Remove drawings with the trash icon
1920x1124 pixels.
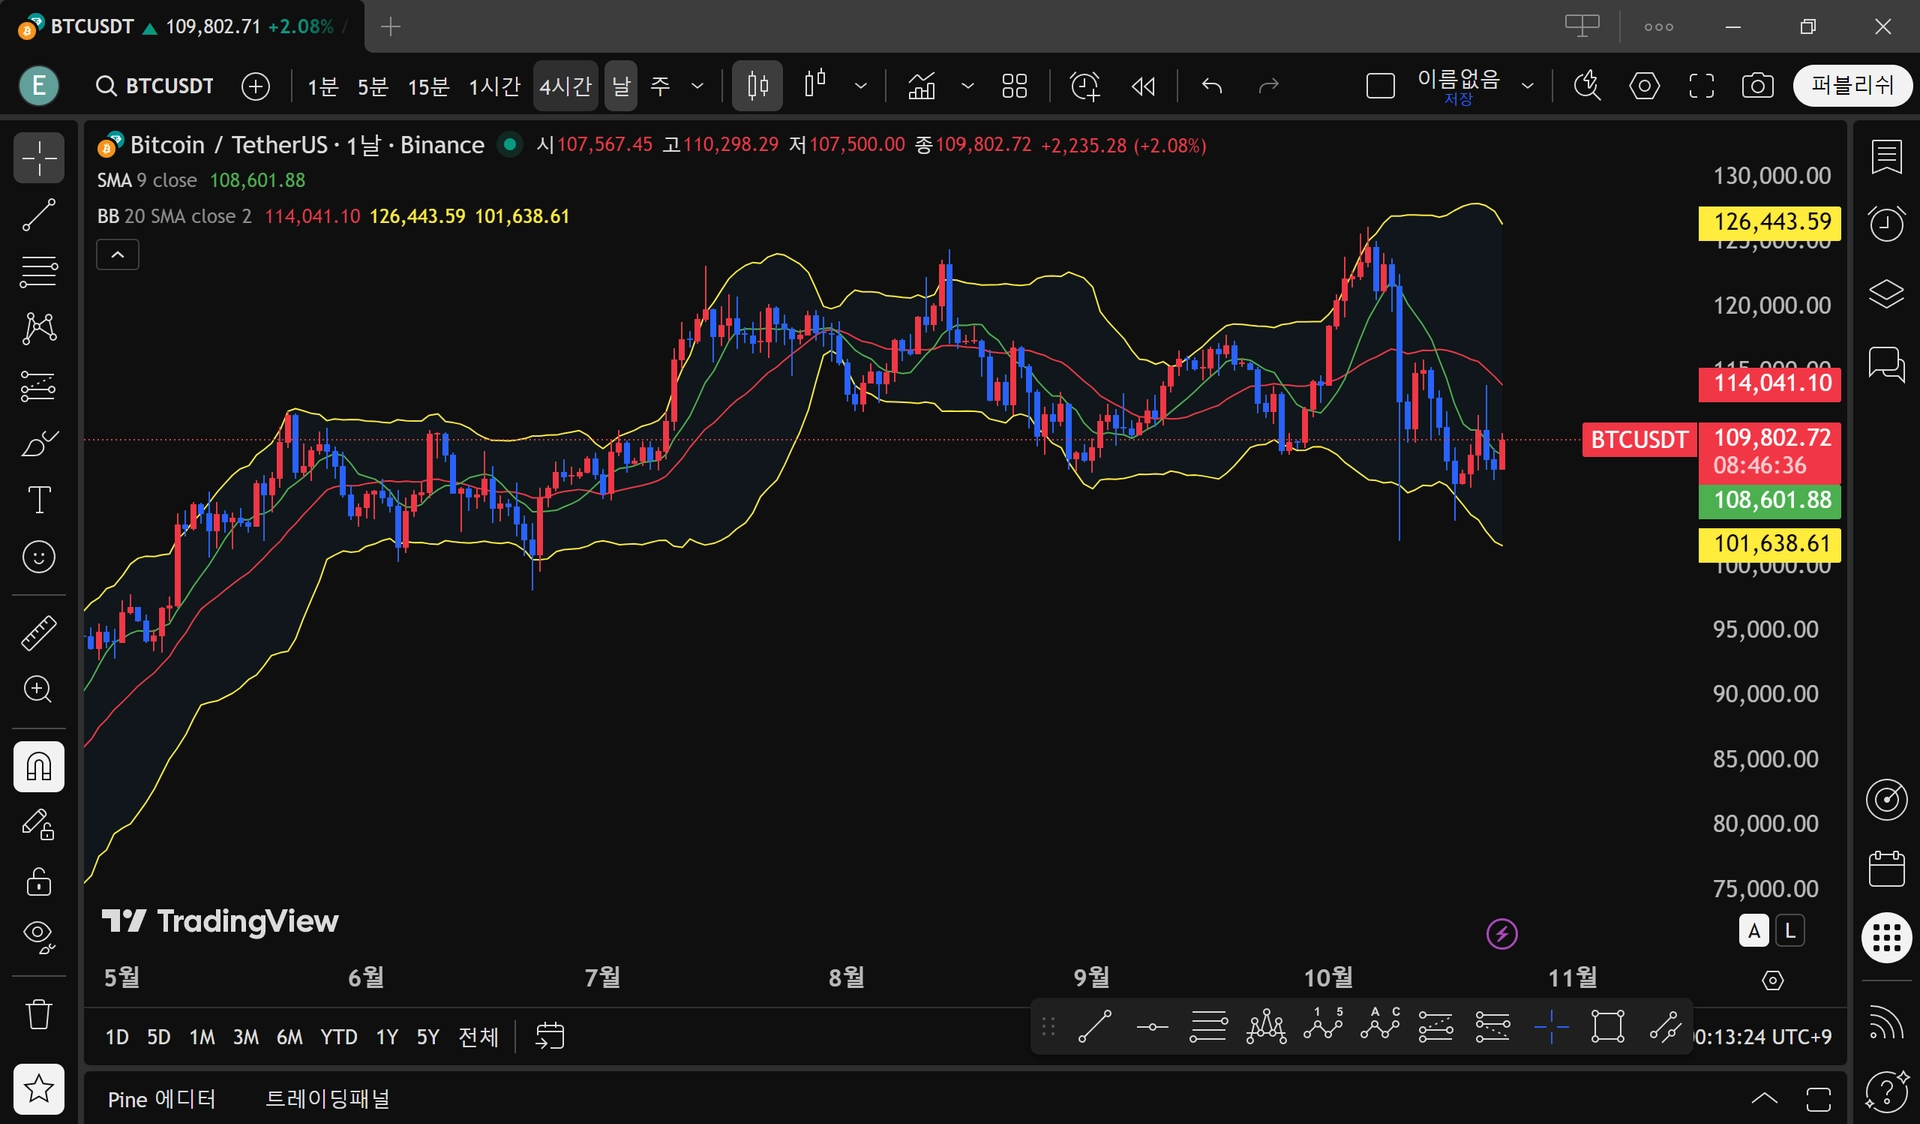[39, 1014]
